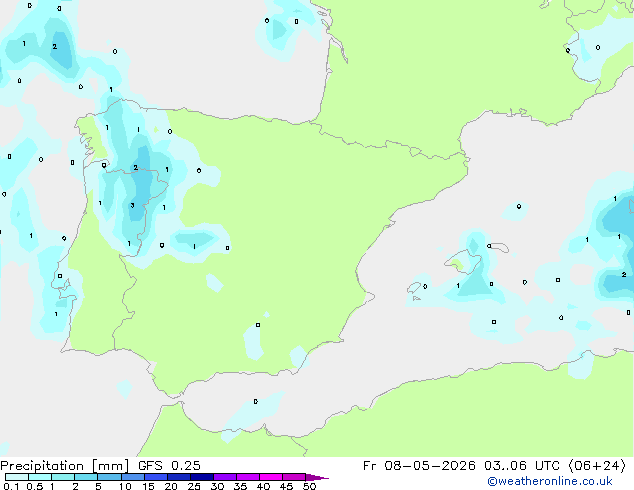Pick the 10–15 mm legend color swatch

[132, 477]
